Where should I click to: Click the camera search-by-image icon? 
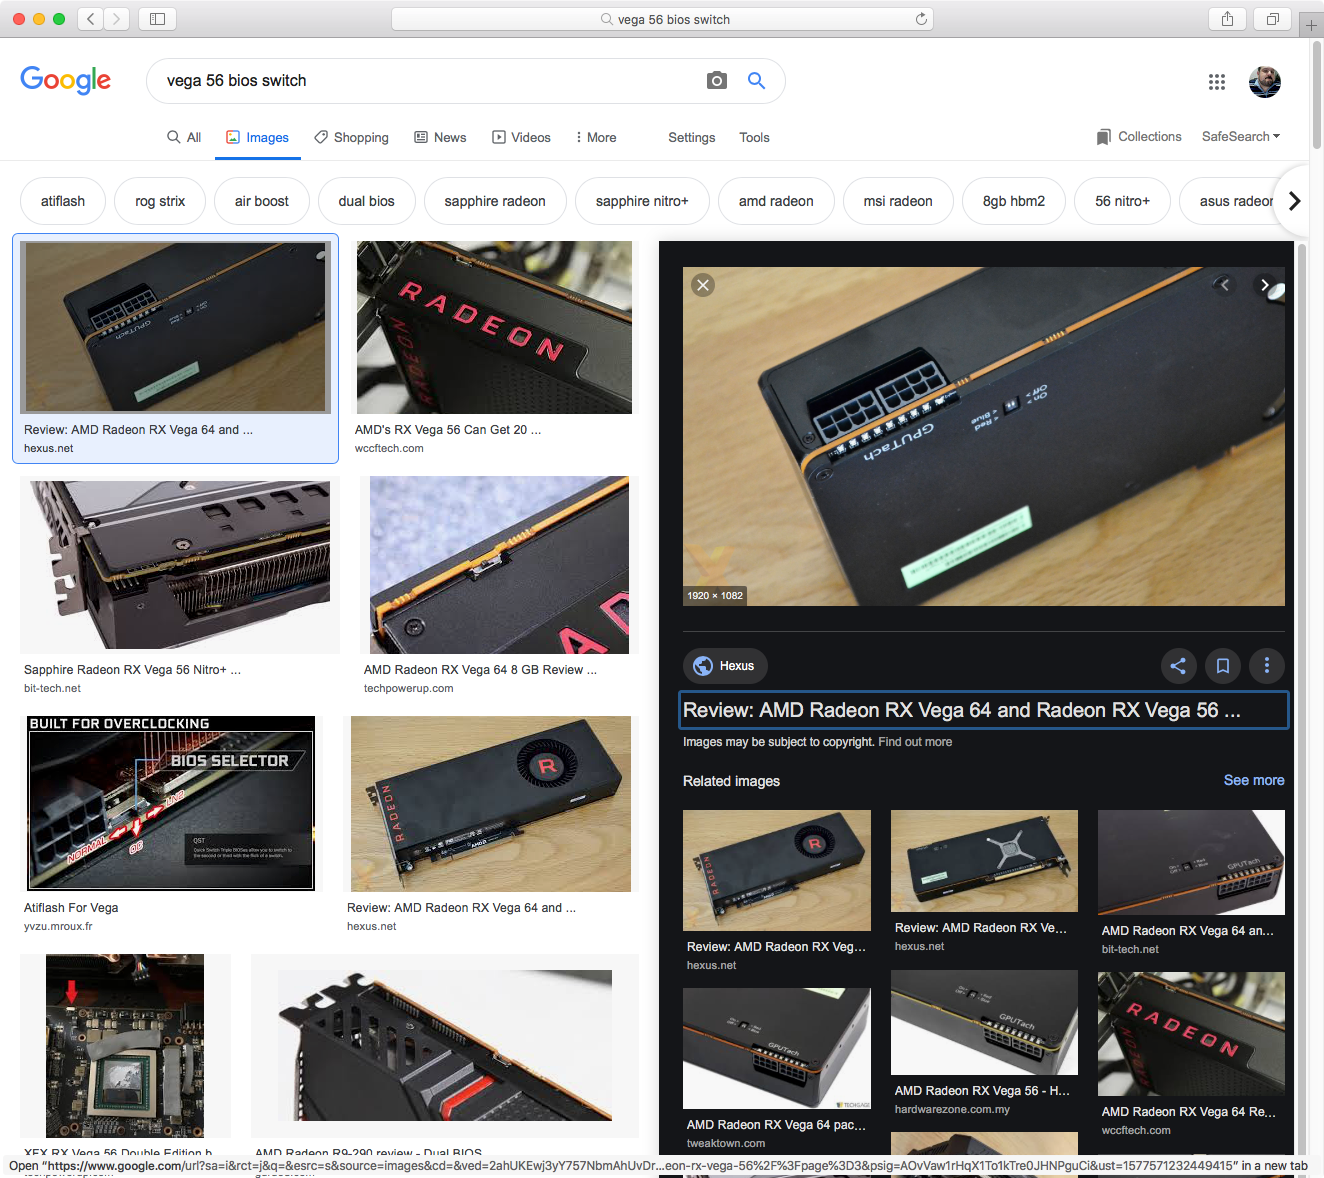pyautogui.click(x=716, y=81)
